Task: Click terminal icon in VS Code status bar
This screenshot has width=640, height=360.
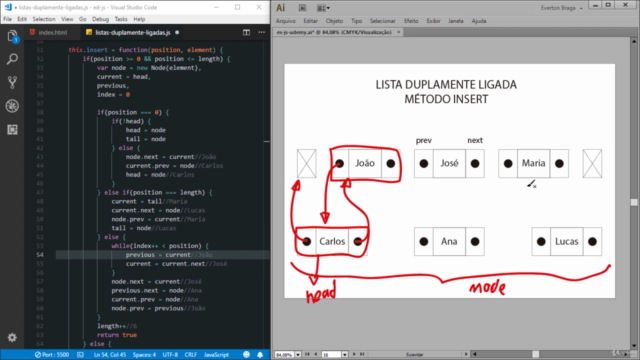Action: point(80,355)
